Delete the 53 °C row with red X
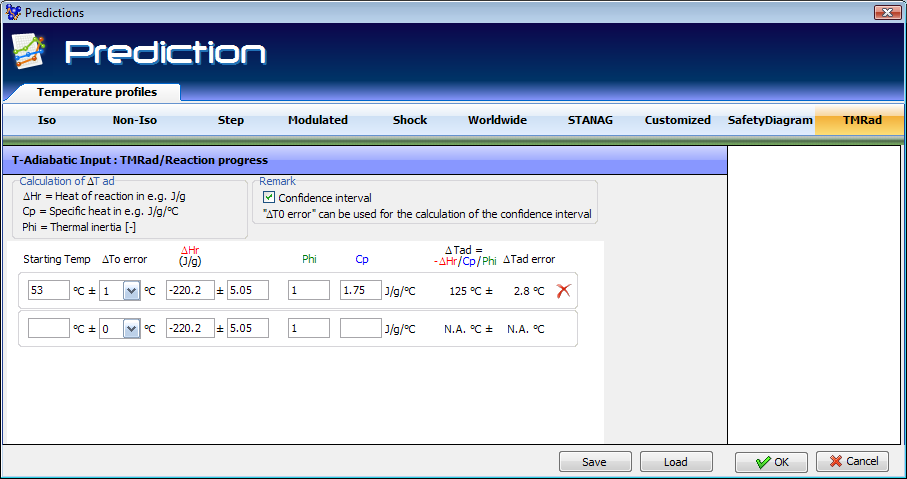This screenshot has height=479, width=907. [x=563, y=290]
